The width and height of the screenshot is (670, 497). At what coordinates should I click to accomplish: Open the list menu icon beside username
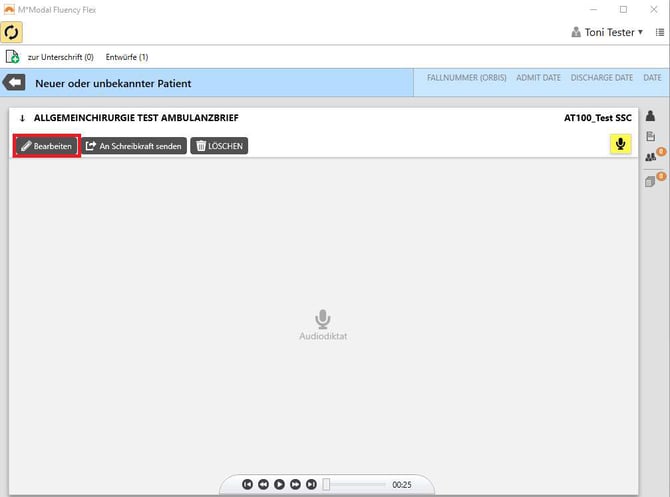pyautogui.click(x=659, y=33)
